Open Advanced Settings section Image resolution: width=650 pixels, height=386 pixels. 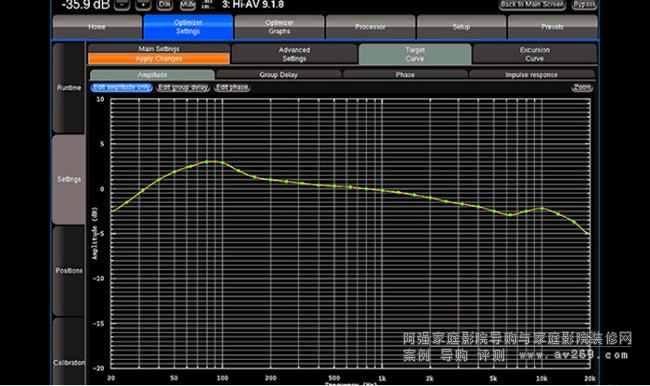click(294, 54)
